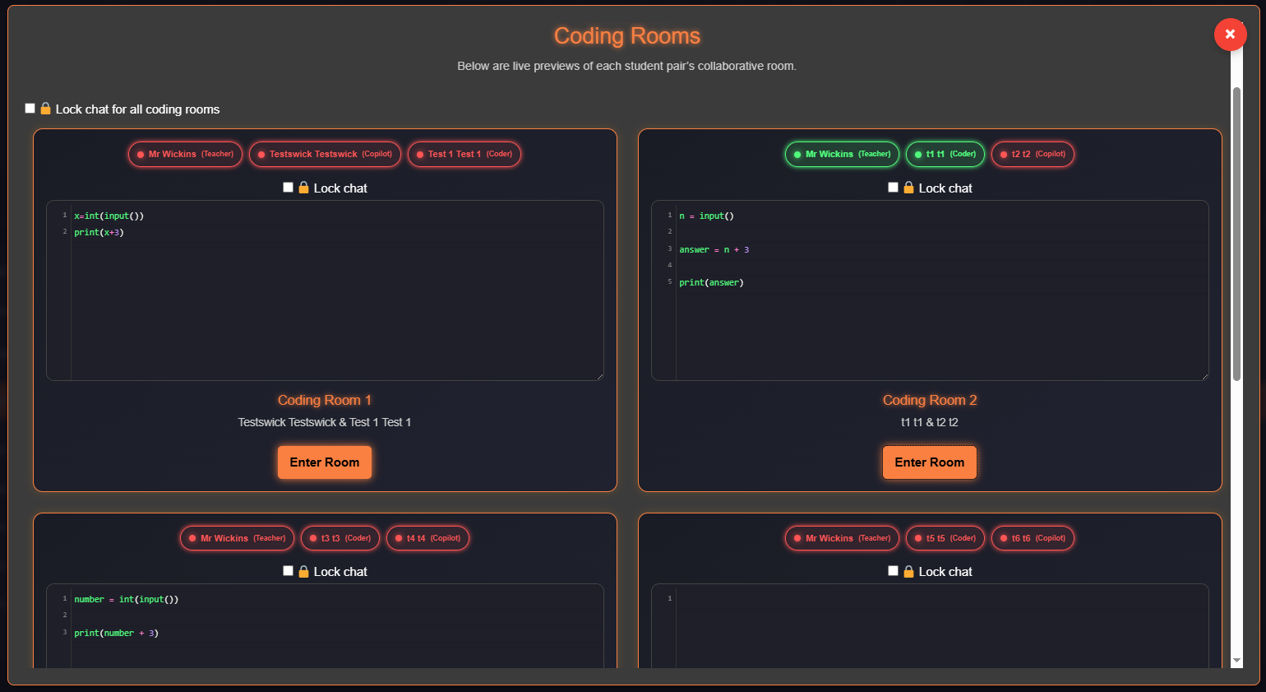
Task: Enable Lock chat for all coding rooms
Action: 30,108
